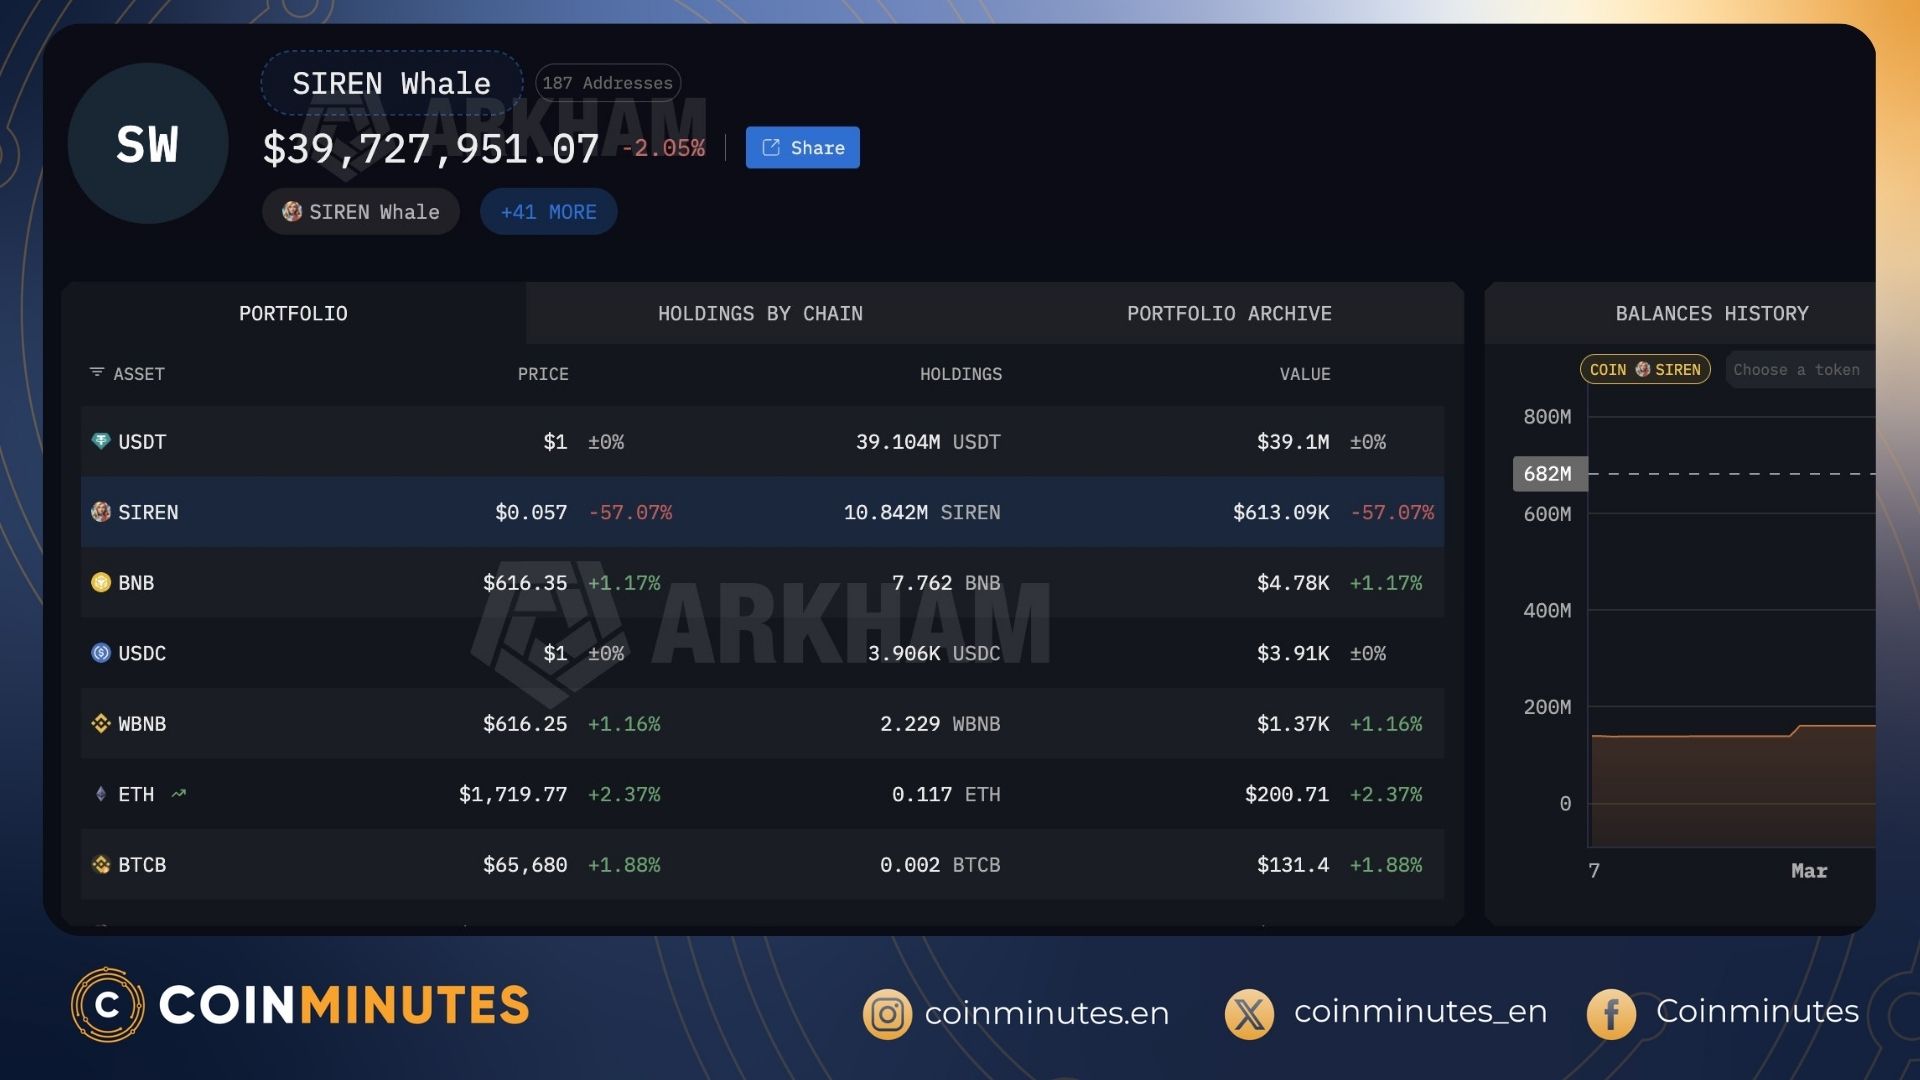Click the $39,727,951.07 total balance

click(x=431, y=149)
